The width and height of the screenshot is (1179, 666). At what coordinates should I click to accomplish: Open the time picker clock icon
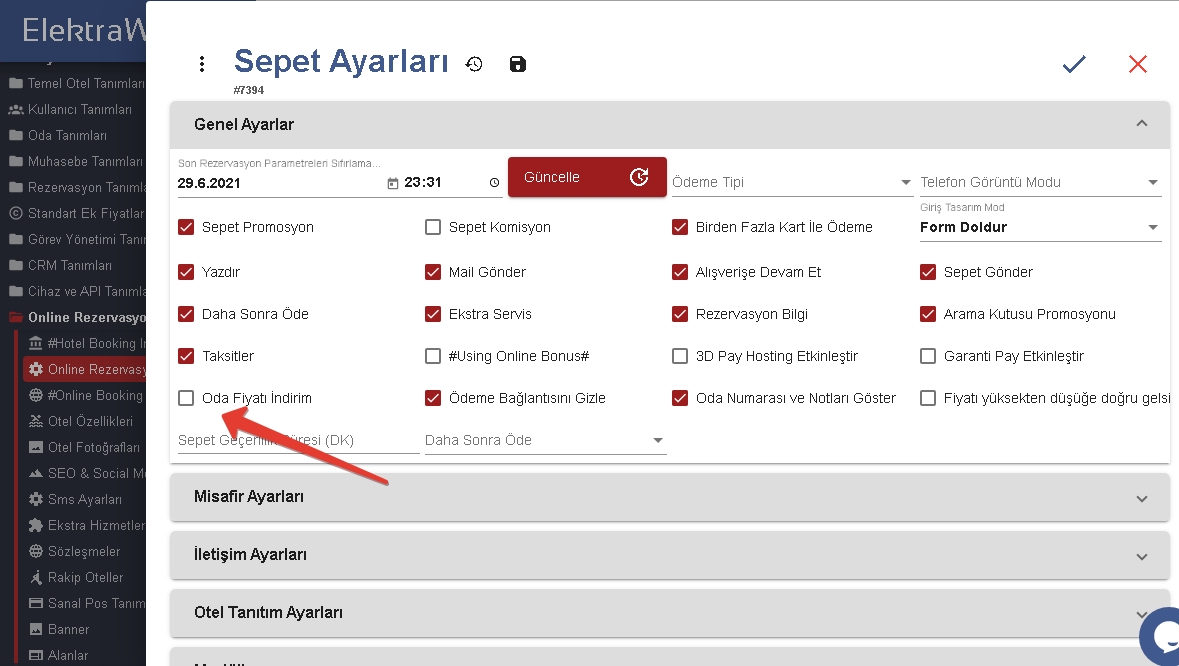(x=495, y=183)
